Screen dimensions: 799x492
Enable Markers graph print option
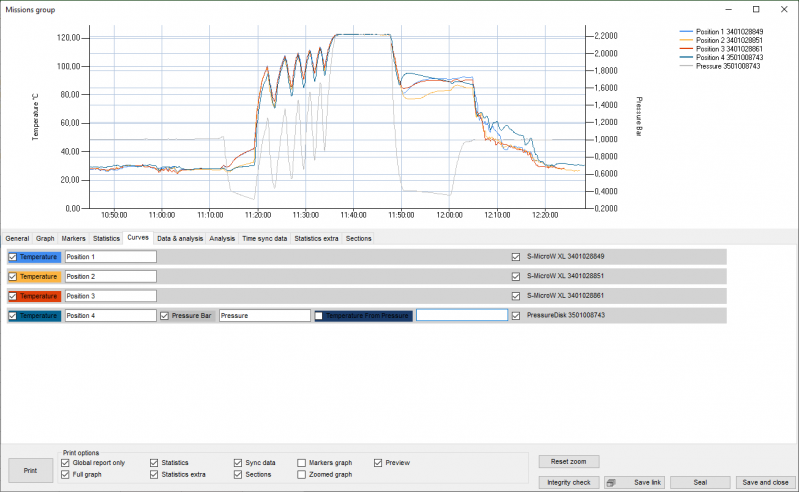[x=302, y=463]
